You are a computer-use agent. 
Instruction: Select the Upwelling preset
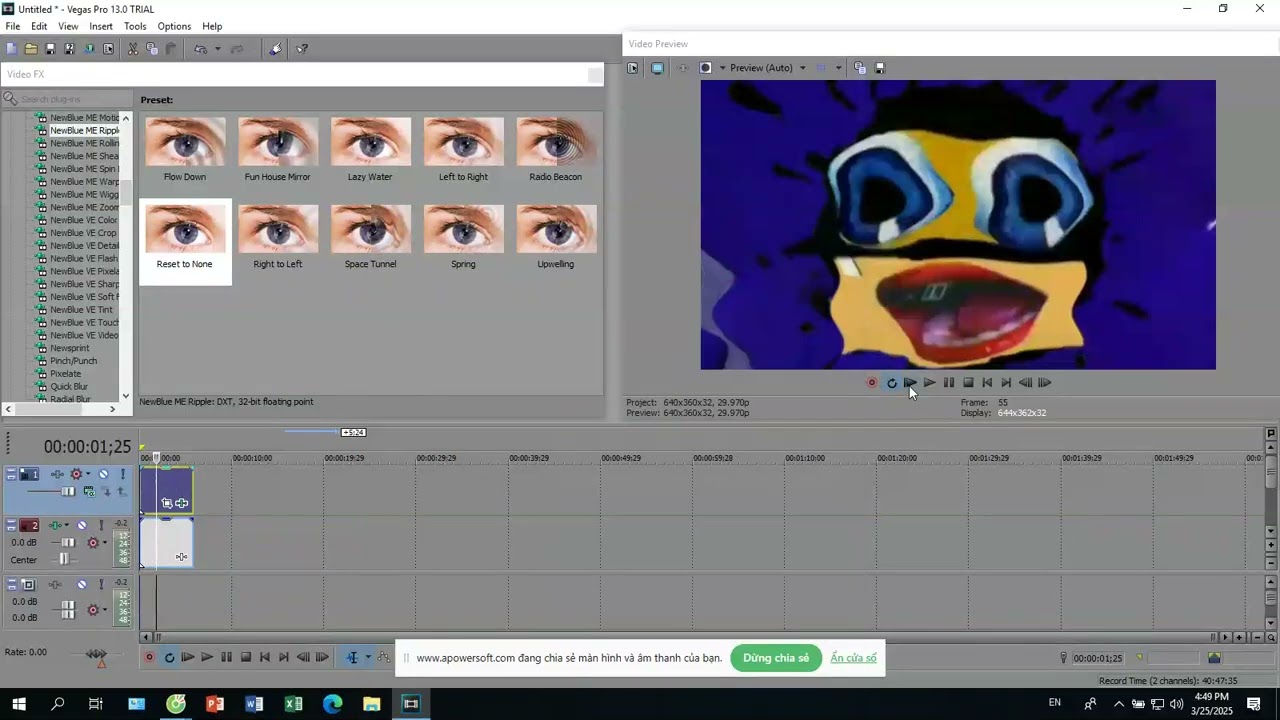(556, 229)
